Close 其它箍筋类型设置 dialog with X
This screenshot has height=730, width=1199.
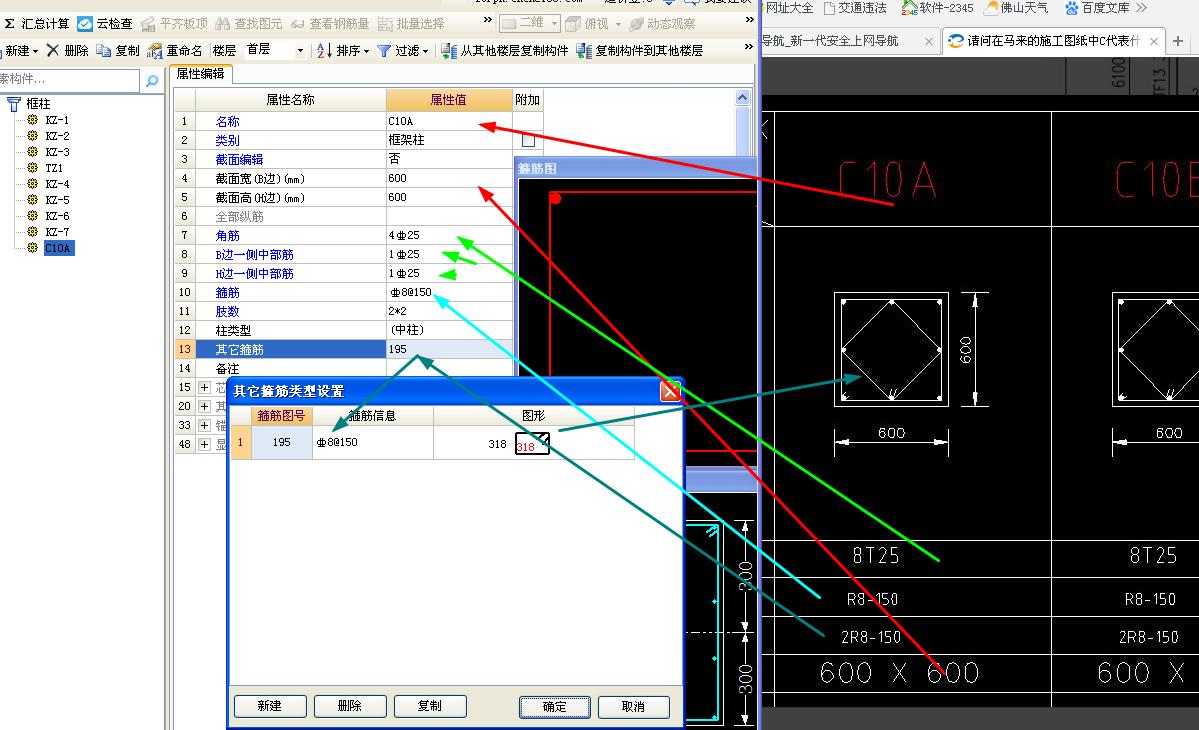pos(670,391)
